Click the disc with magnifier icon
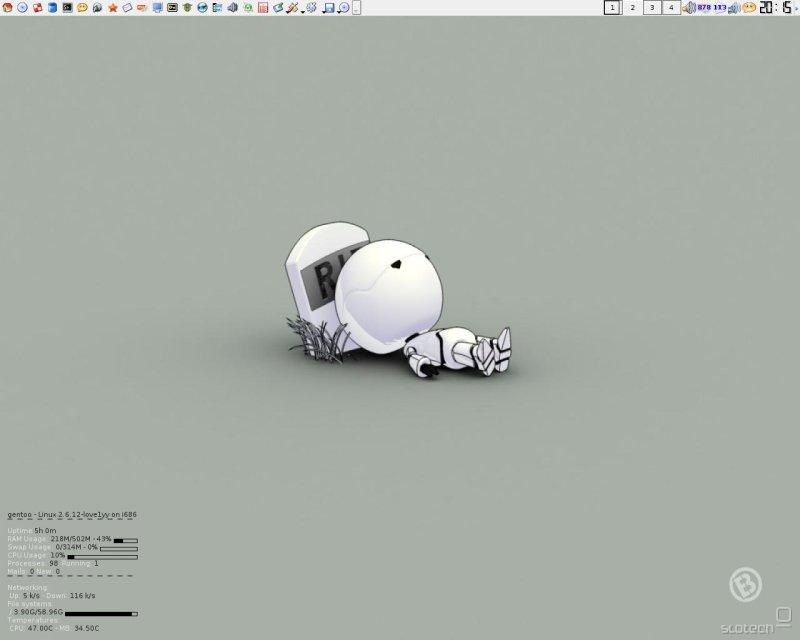The image size is (800, 640). [344, 7]
